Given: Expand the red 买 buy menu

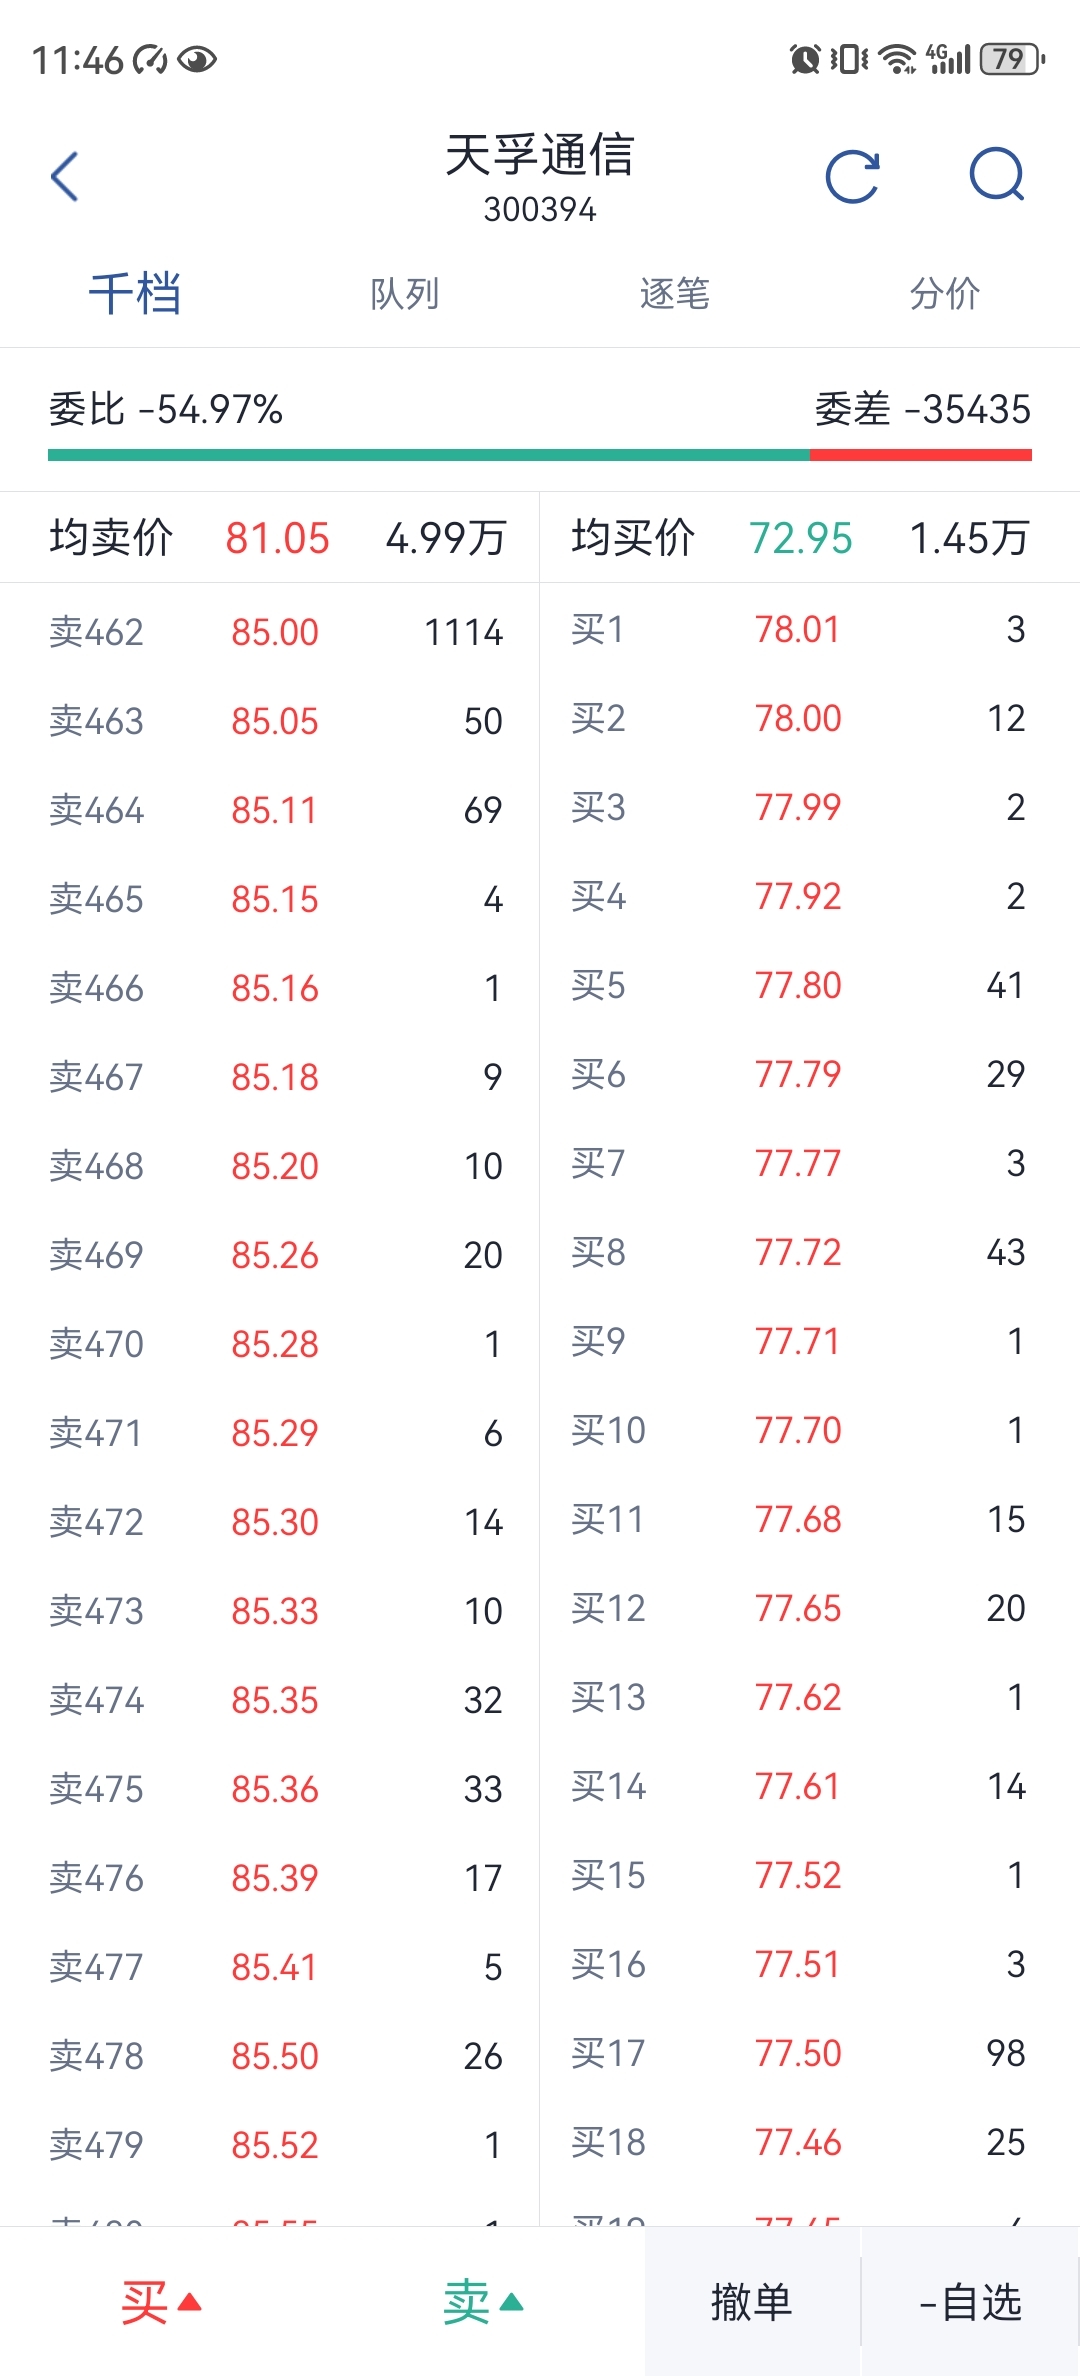Looking at the screenshot, I should pos(161,2302).
